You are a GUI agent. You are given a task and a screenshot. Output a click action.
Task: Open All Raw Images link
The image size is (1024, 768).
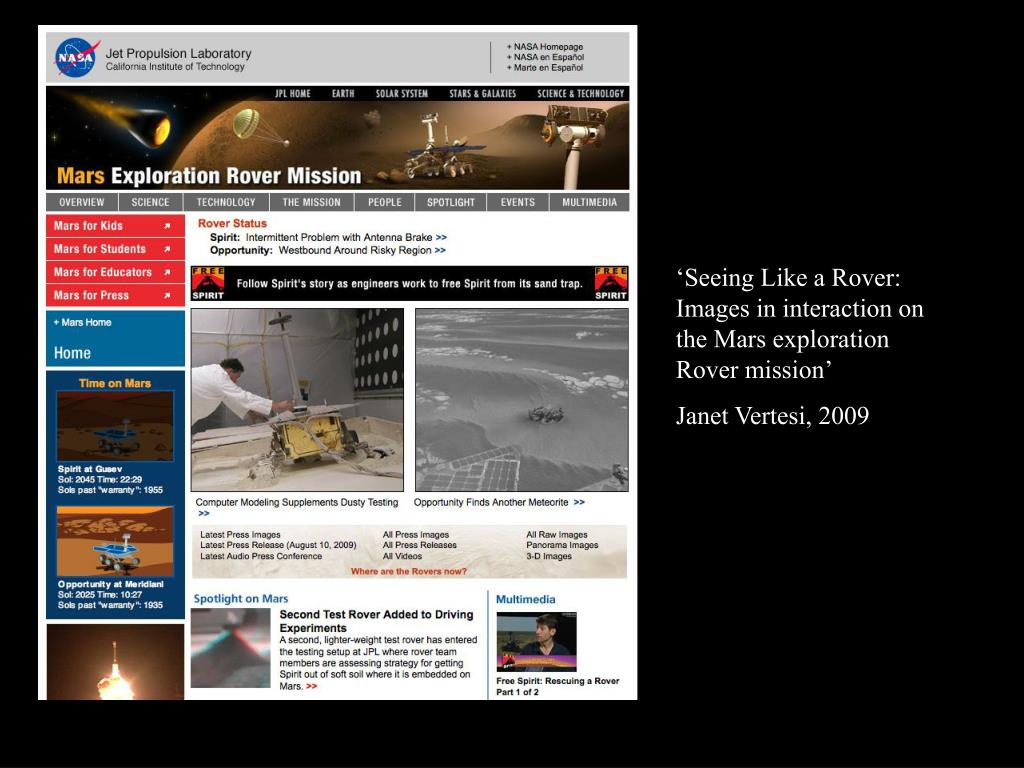tap(557, 534)
